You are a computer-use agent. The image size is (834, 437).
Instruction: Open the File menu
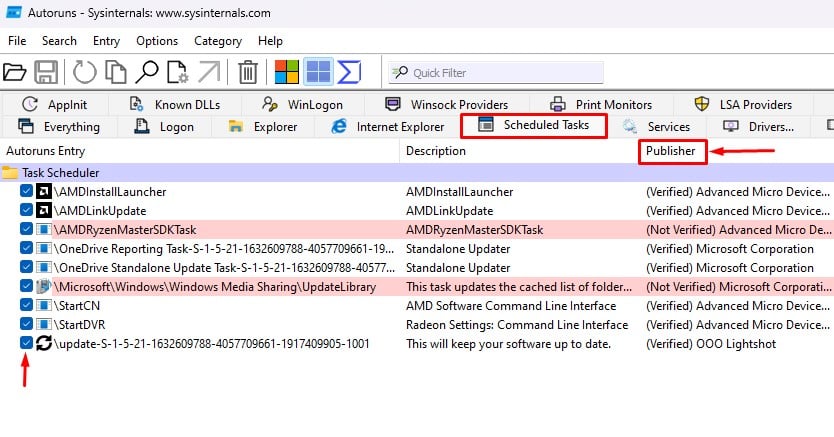17,41
